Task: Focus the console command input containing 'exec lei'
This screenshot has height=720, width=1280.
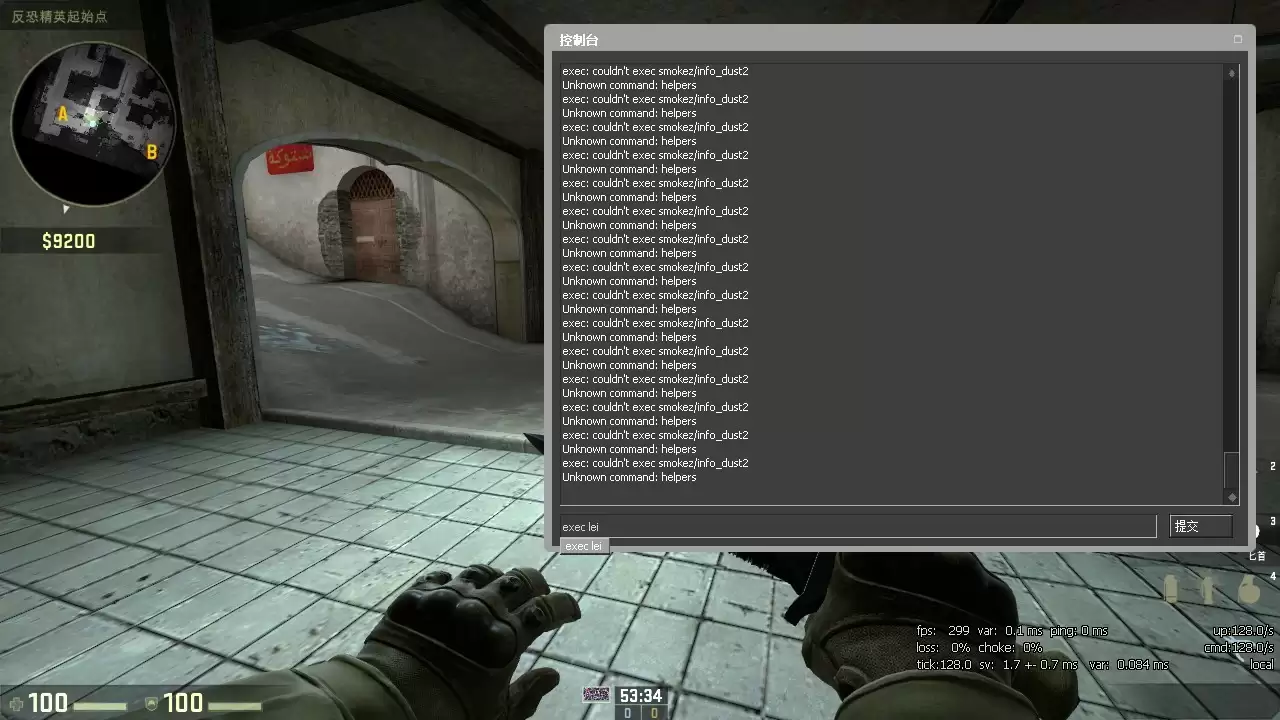Action: pyautogui.click(x=858, y=526)
